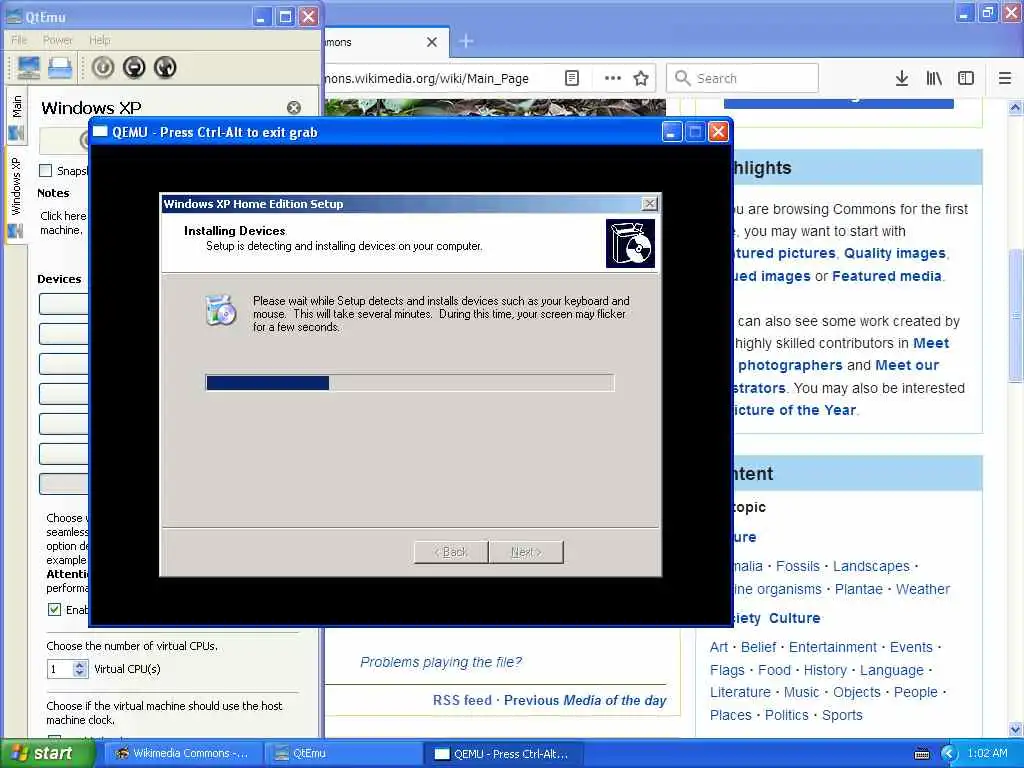Screen dimensions: 1024x768
Task: Close the Windows XP Home Edition Setup dialog
Action: pyautogui.click(x=649, y=204)
